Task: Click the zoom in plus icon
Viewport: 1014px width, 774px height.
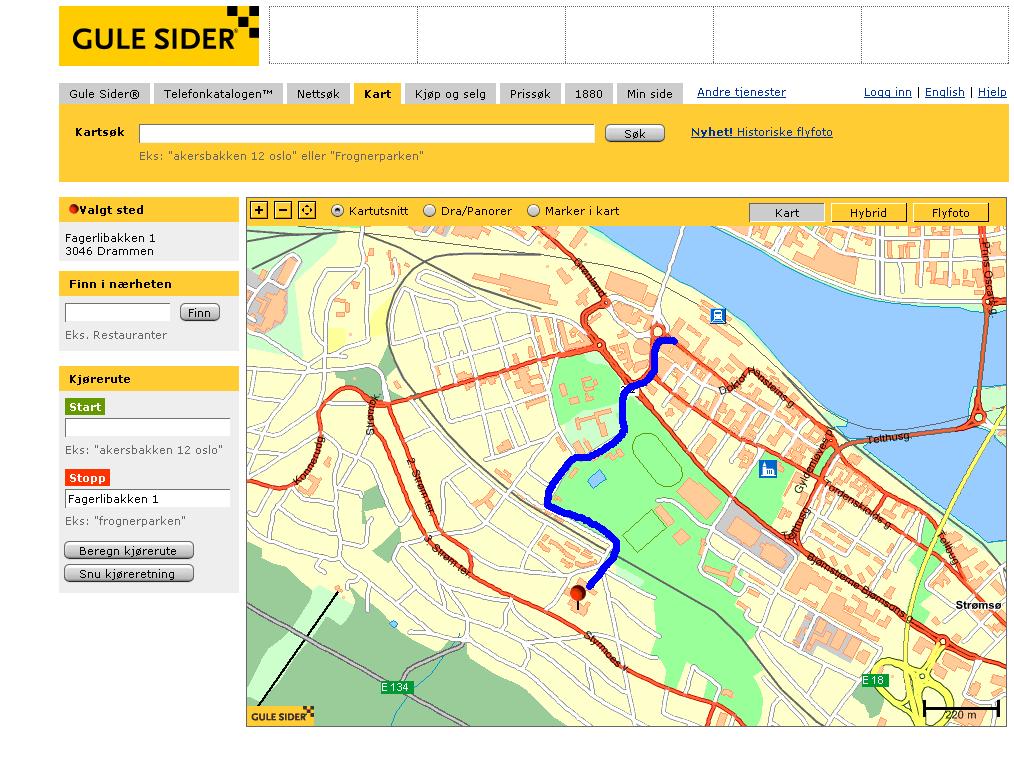Action: tap(259, 210)
